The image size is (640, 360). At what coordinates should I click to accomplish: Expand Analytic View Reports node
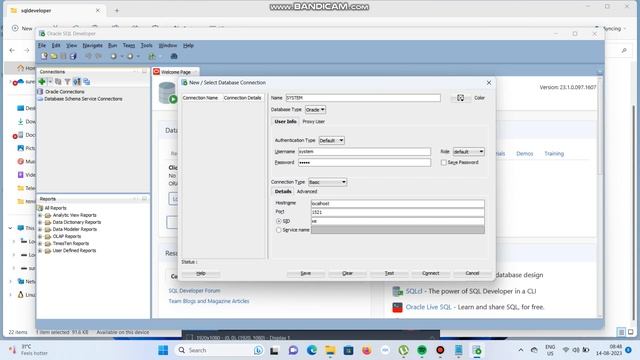[40, 215]
